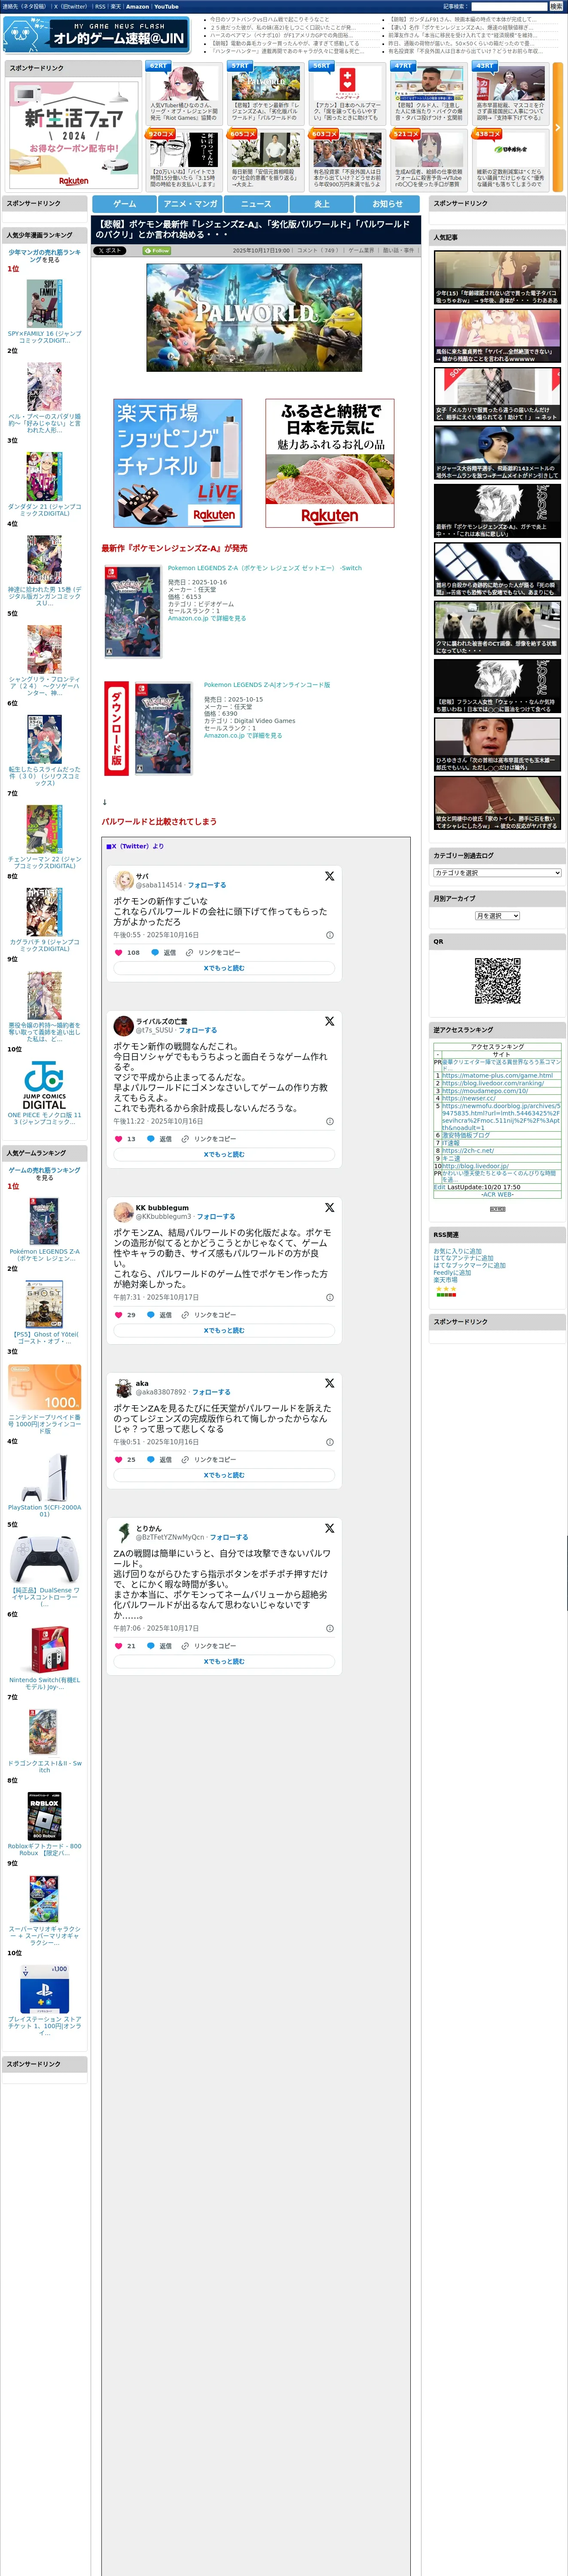
Task: Open the 月を選択 archive dropdown
Action: click(497, 916)
